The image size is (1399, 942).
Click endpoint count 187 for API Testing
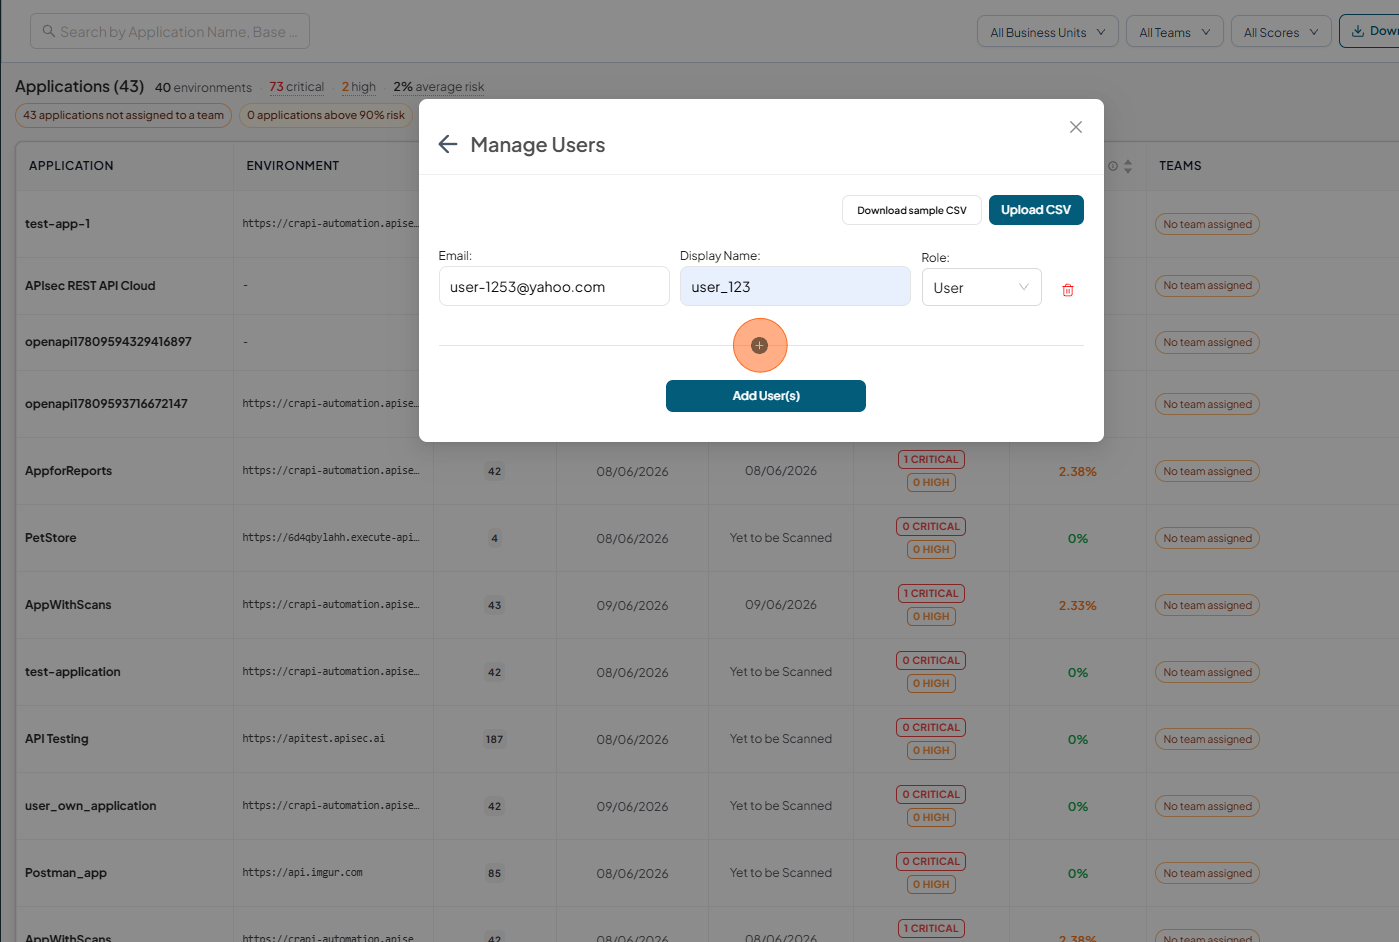click(x=495, y=739)
